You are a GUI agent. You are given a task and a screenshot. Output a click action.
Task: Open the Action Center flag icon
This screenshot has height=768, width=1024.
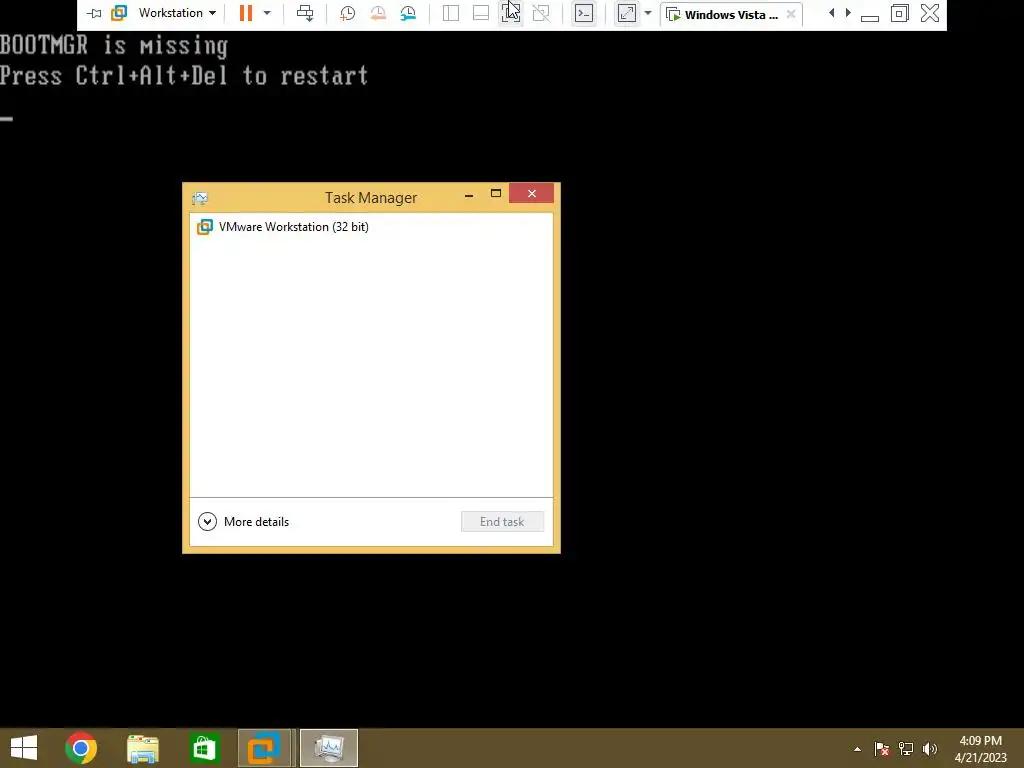click(x=882, y=748)
